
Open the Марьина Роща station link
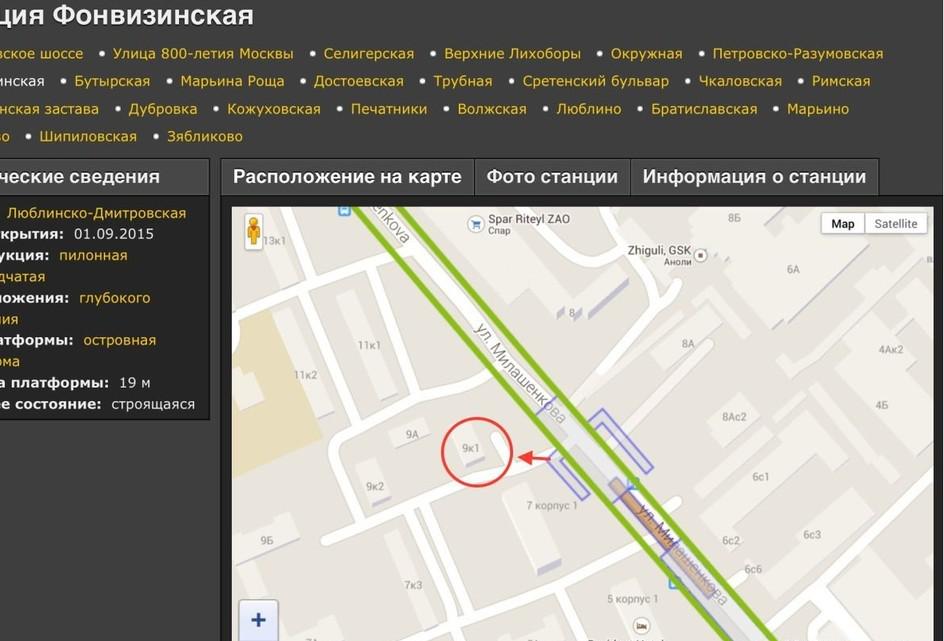click(x=232, y=81)
